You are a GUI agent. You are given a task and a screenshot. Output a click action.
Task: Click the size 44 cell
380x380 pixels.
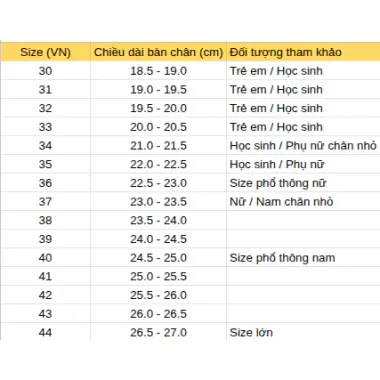click(x=45, y=332)
